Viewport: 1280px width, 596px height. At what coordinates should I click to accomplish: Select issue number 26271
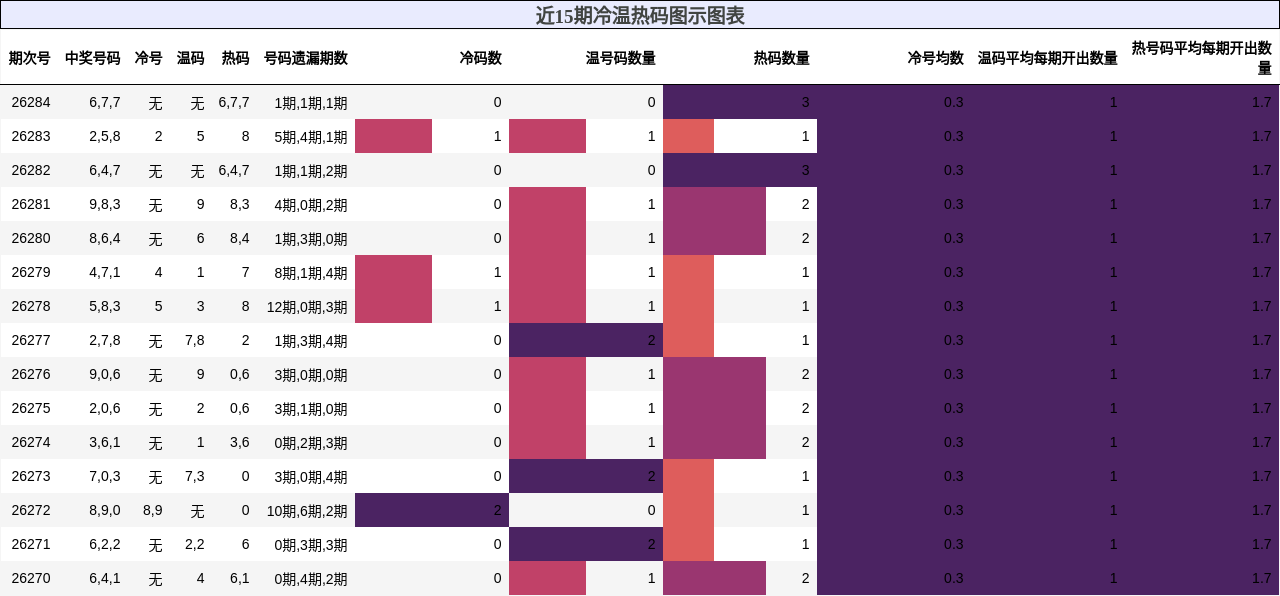pos(30,544)
